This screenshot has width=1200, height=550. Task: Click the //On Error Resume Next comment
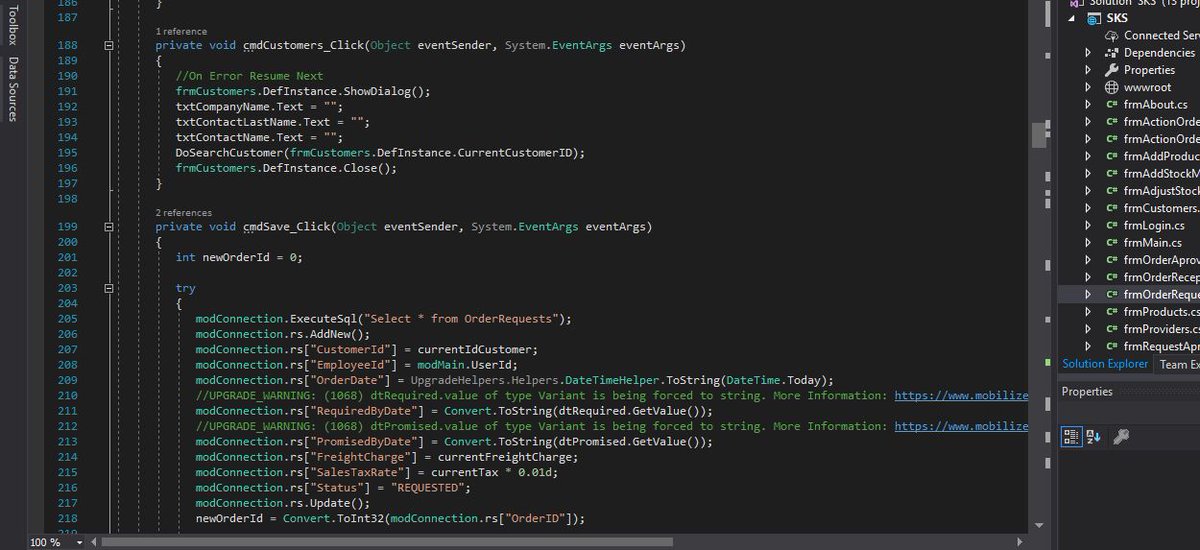(249, 76)
